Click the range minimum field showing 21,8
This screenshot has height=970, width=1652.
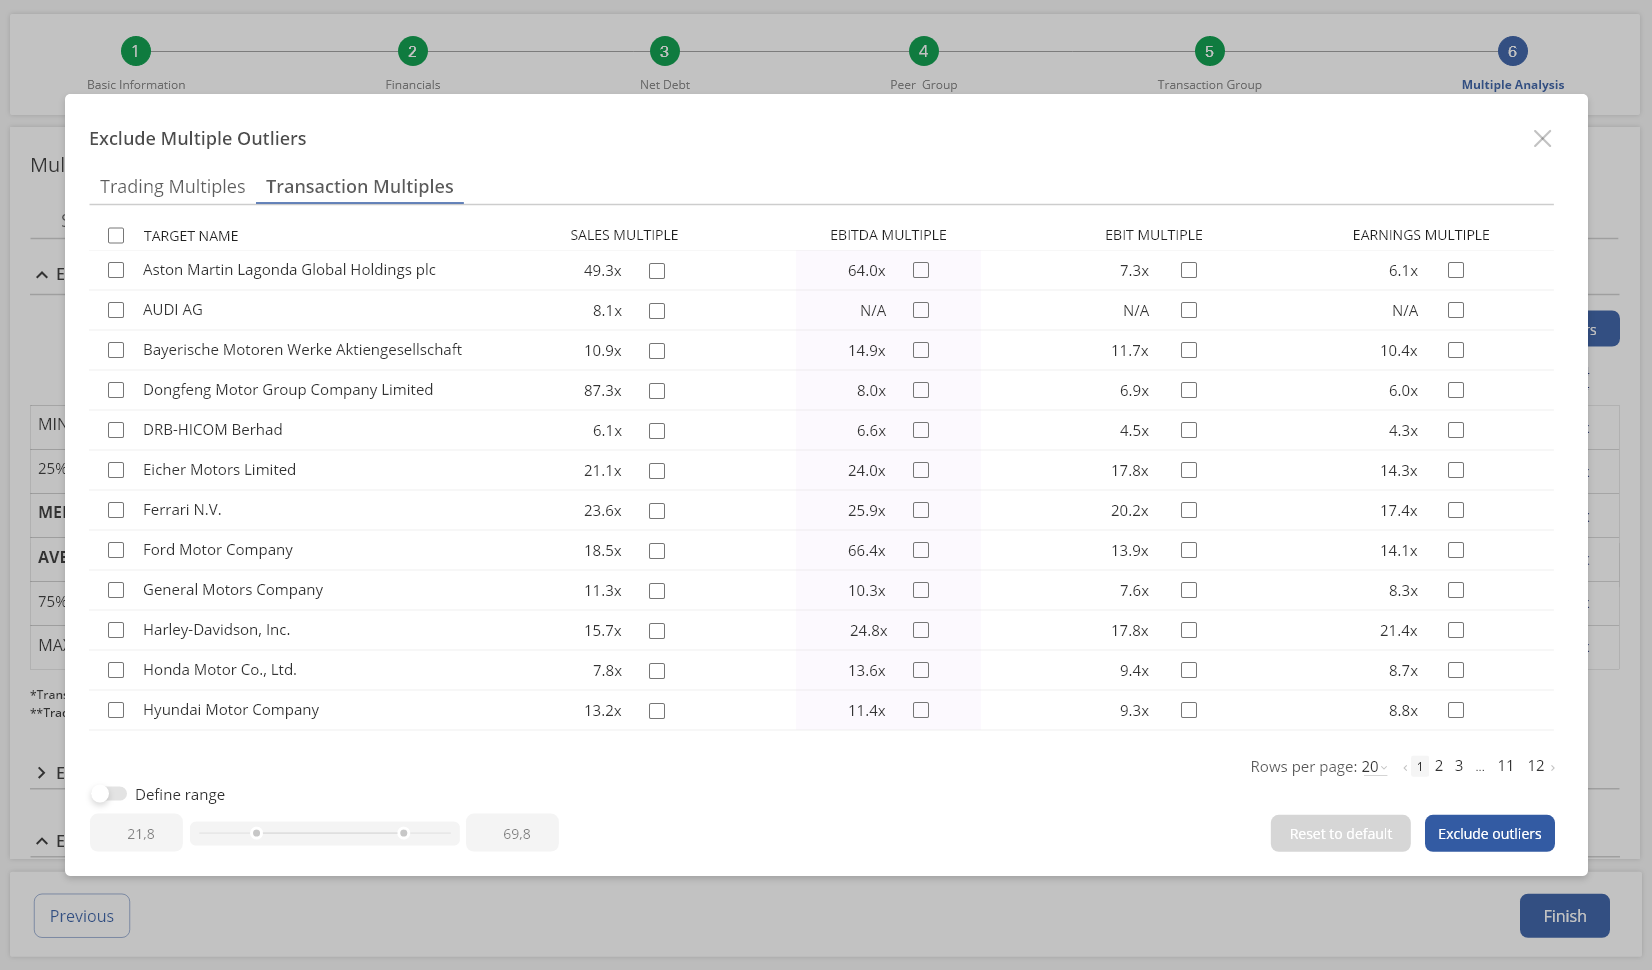pos(136,834)
